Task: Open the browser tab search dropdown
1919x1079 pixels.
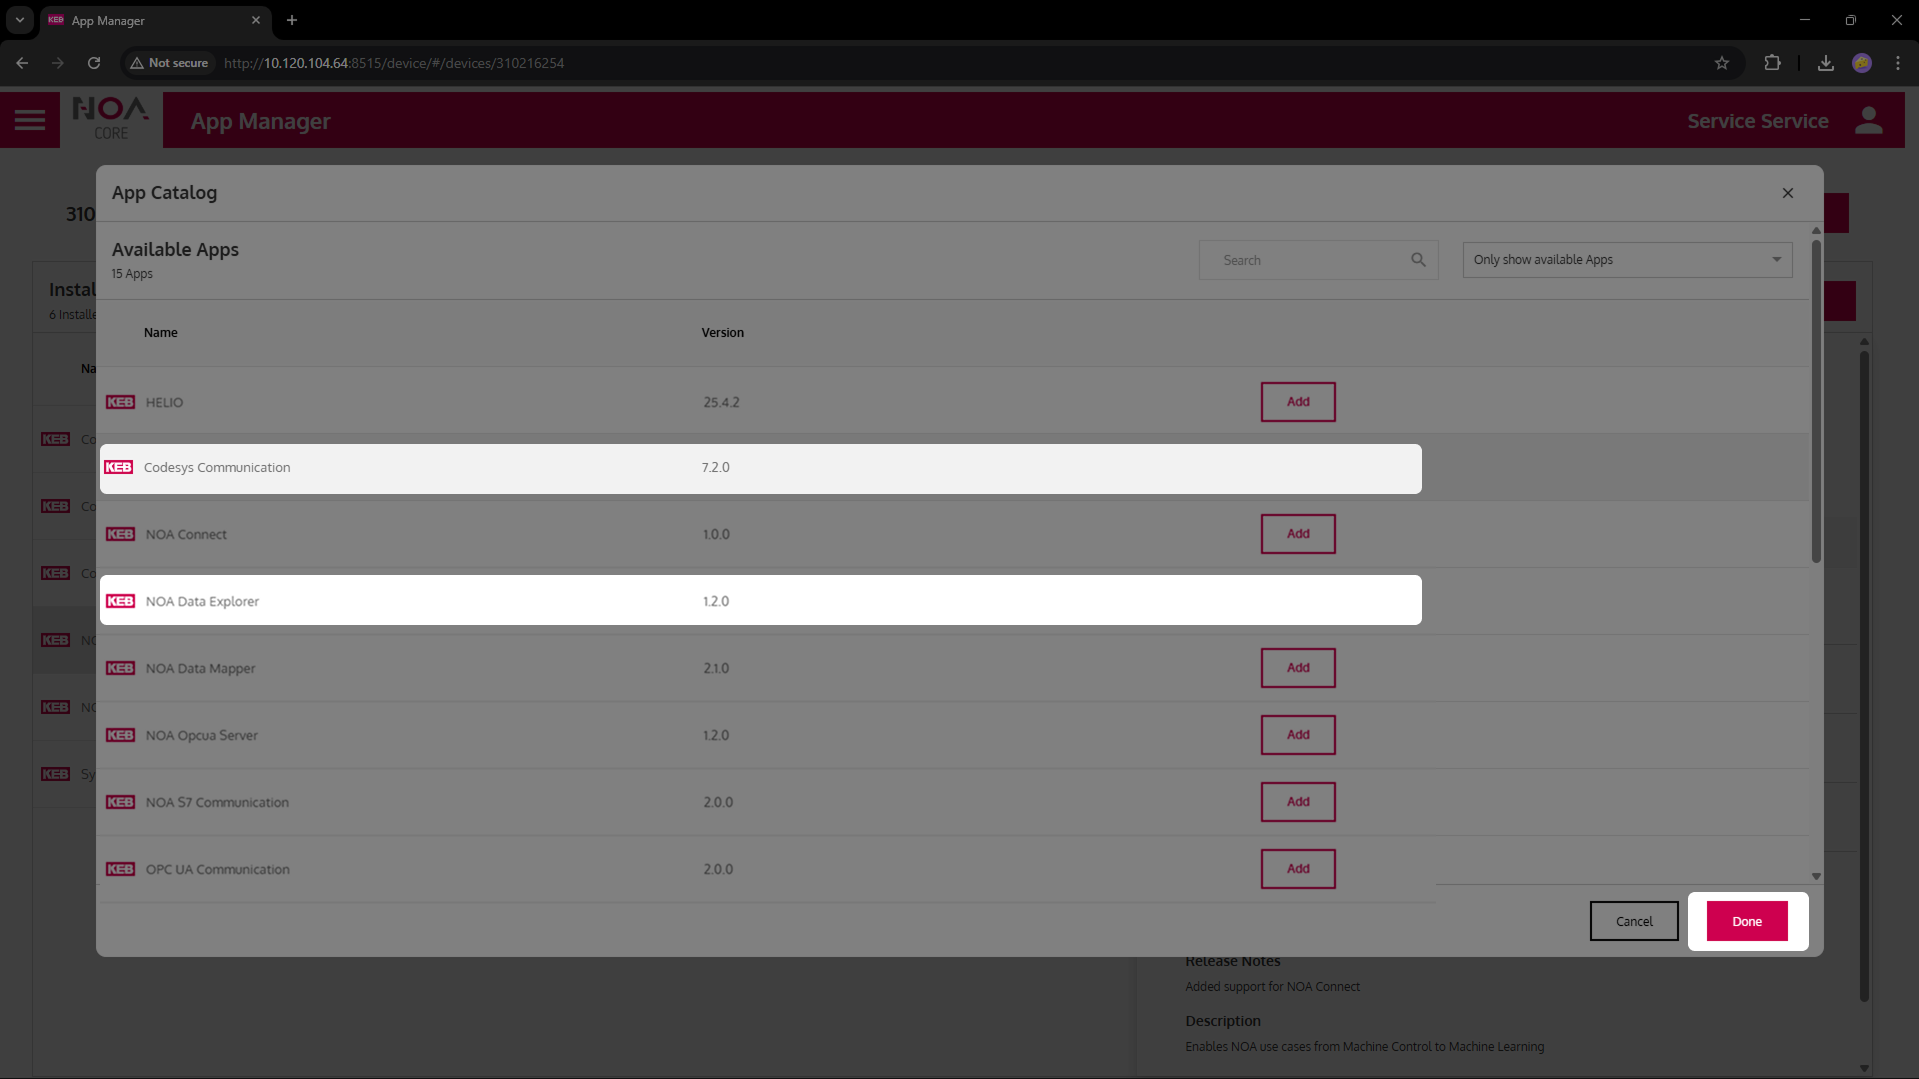Action: click(19, 20)
